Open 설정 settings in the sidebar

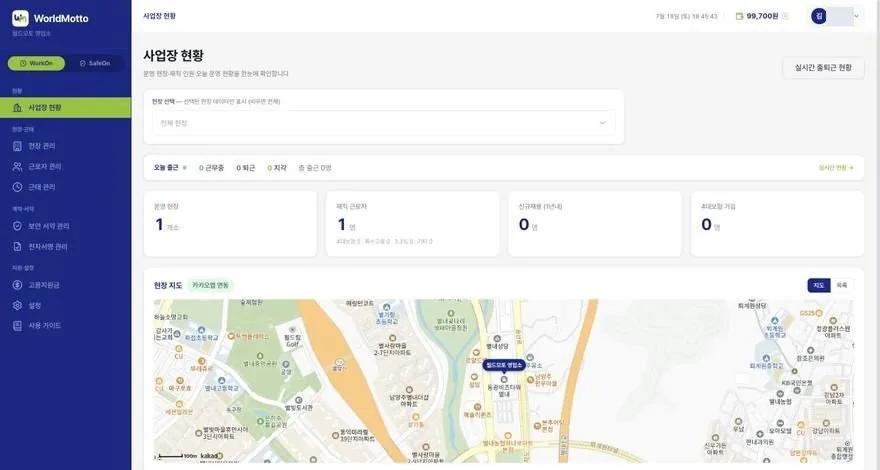coord(65,305)
